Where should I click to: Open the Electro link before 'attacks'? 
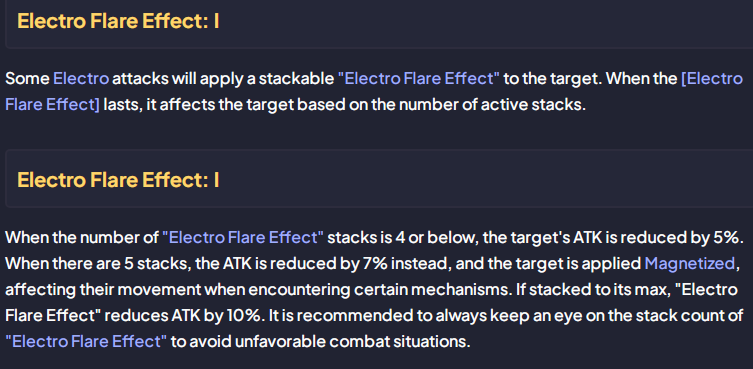pos(81,78)
